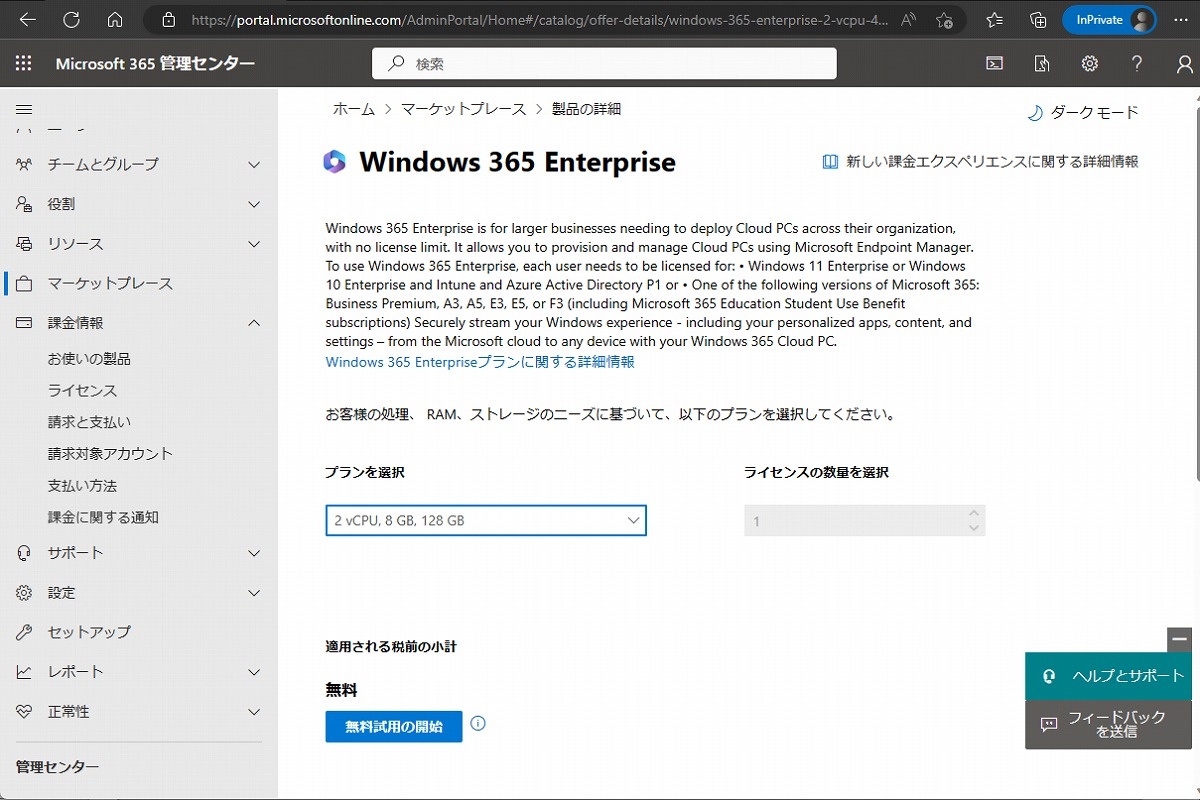This screenshot has height=800, width=1200.
Task: Open the app launcher waffle icon
Action: (x=24, y=64)
